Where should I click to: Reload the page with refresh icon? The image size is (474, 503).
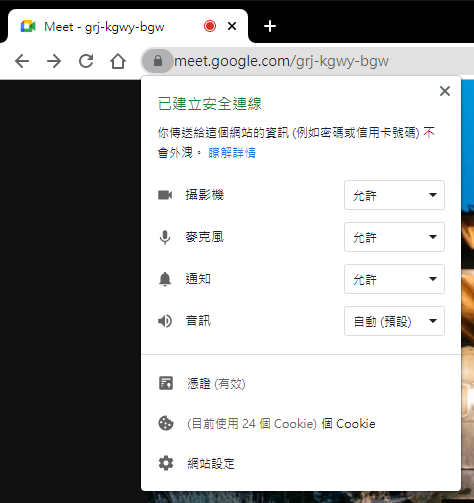[x=86, y=61]
